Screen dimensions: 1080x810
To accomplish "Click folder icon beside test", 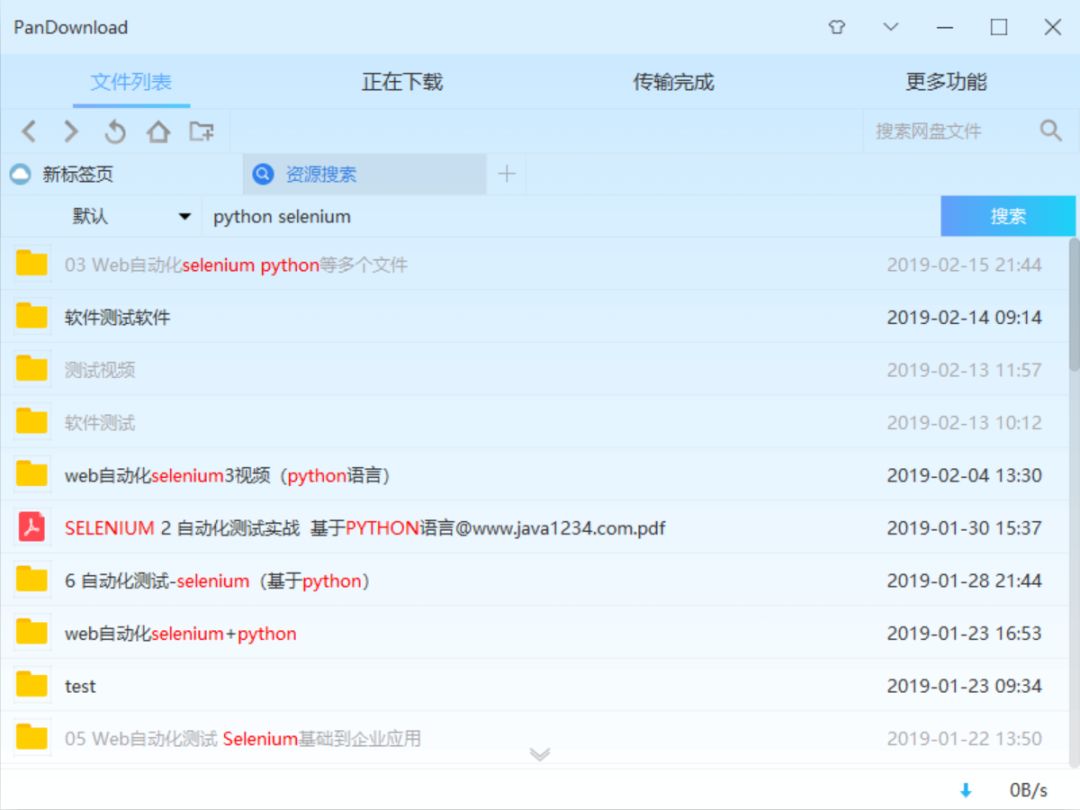I will click(32, 685).
